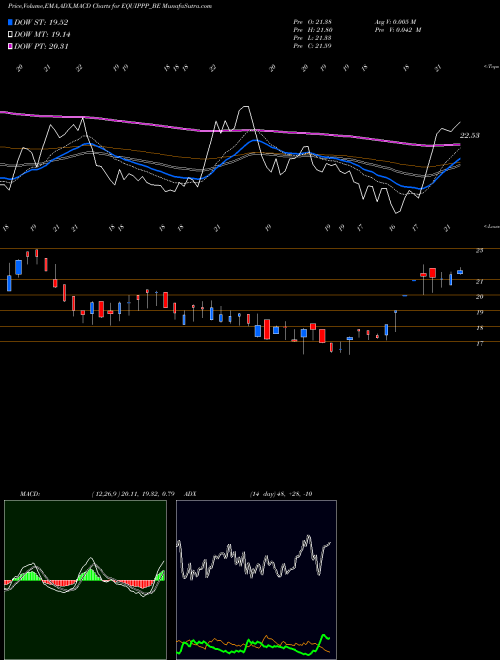Click the 19 price axis label
Image resolution: width=500 pixels, height=660 pixels.
click(479, 312)
